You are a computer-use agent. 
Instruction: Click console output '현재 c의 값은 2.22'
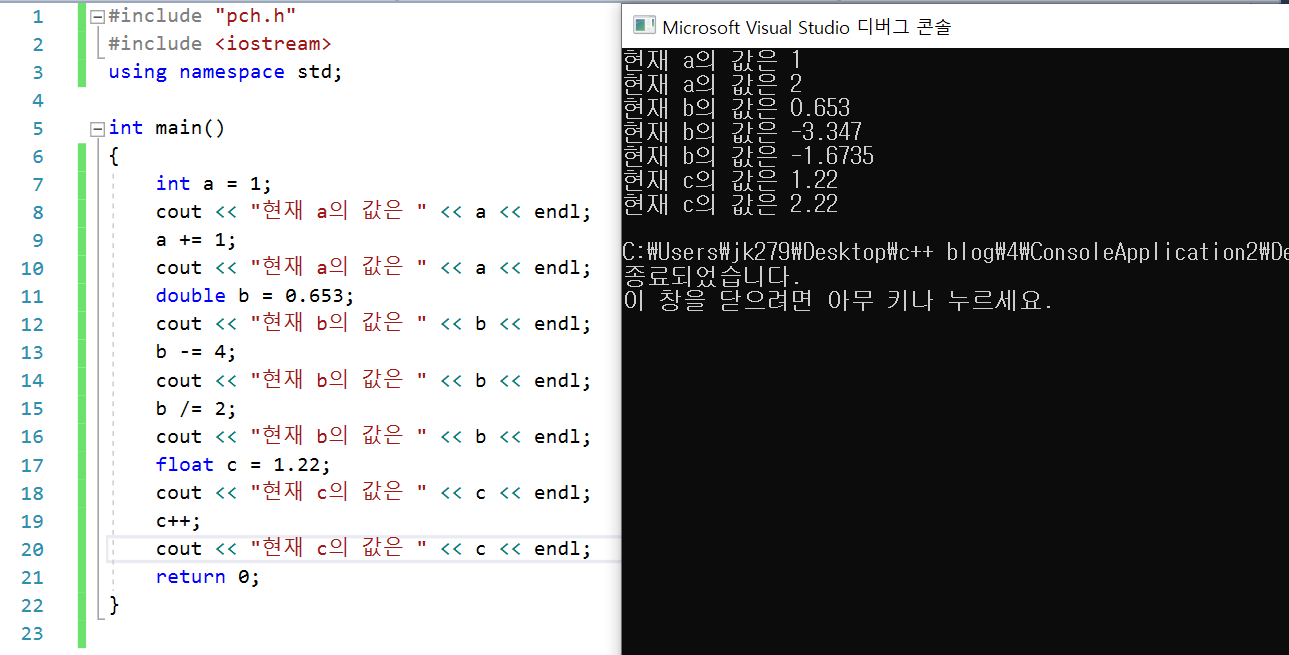point(731,204)
